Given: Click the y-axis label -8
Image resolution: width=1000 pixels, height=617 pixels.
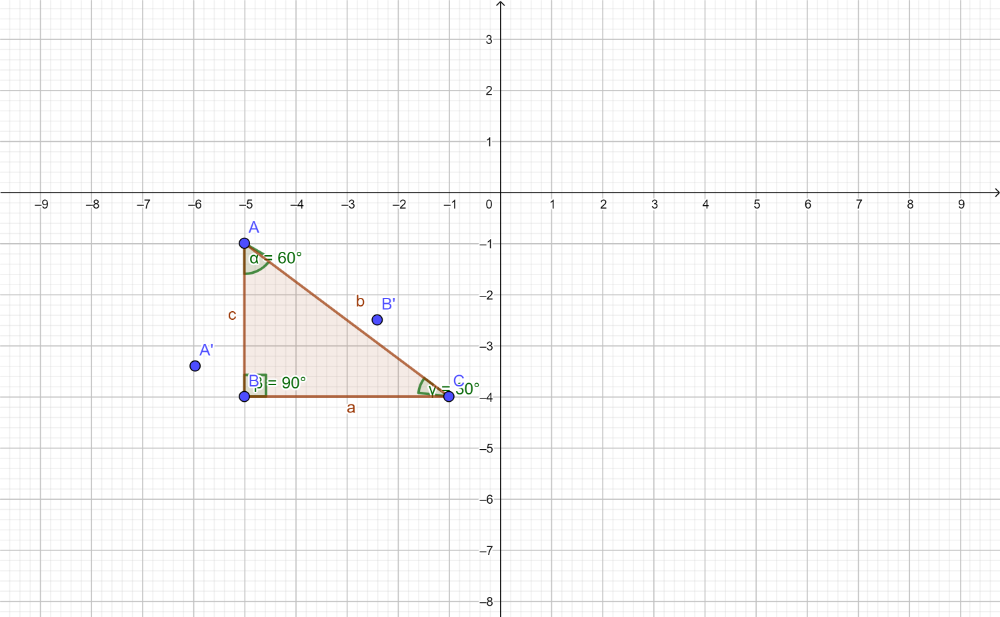Looking at the screenshot, I should coord(486,602).
